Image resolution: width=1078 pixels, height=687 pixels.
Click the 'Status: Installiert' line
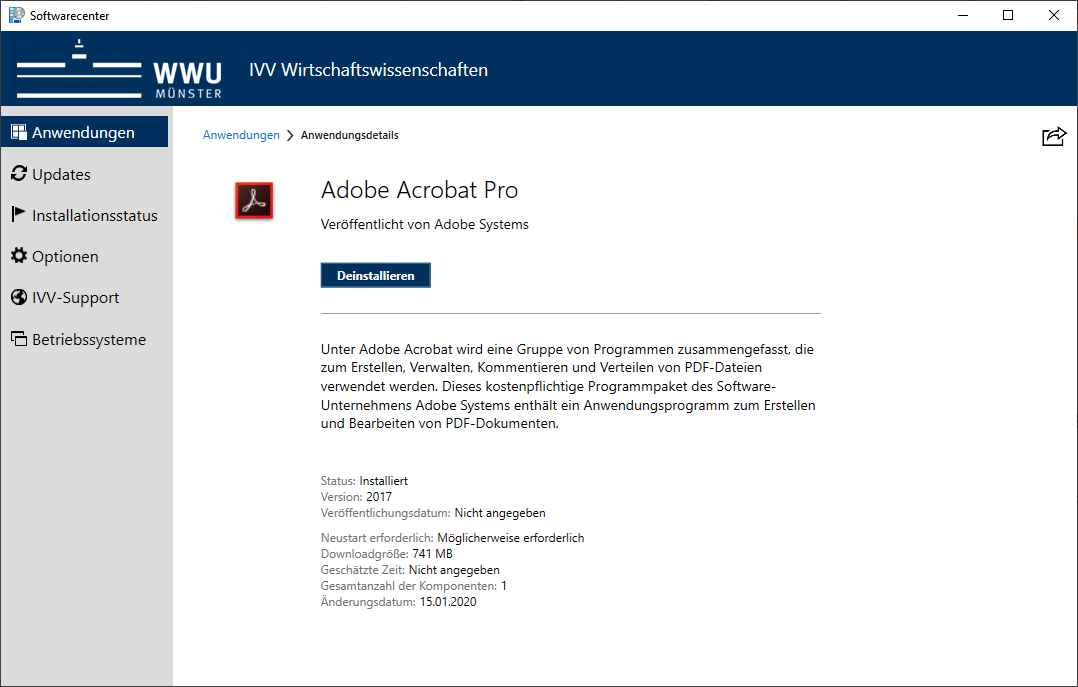[x=364, y=481]
